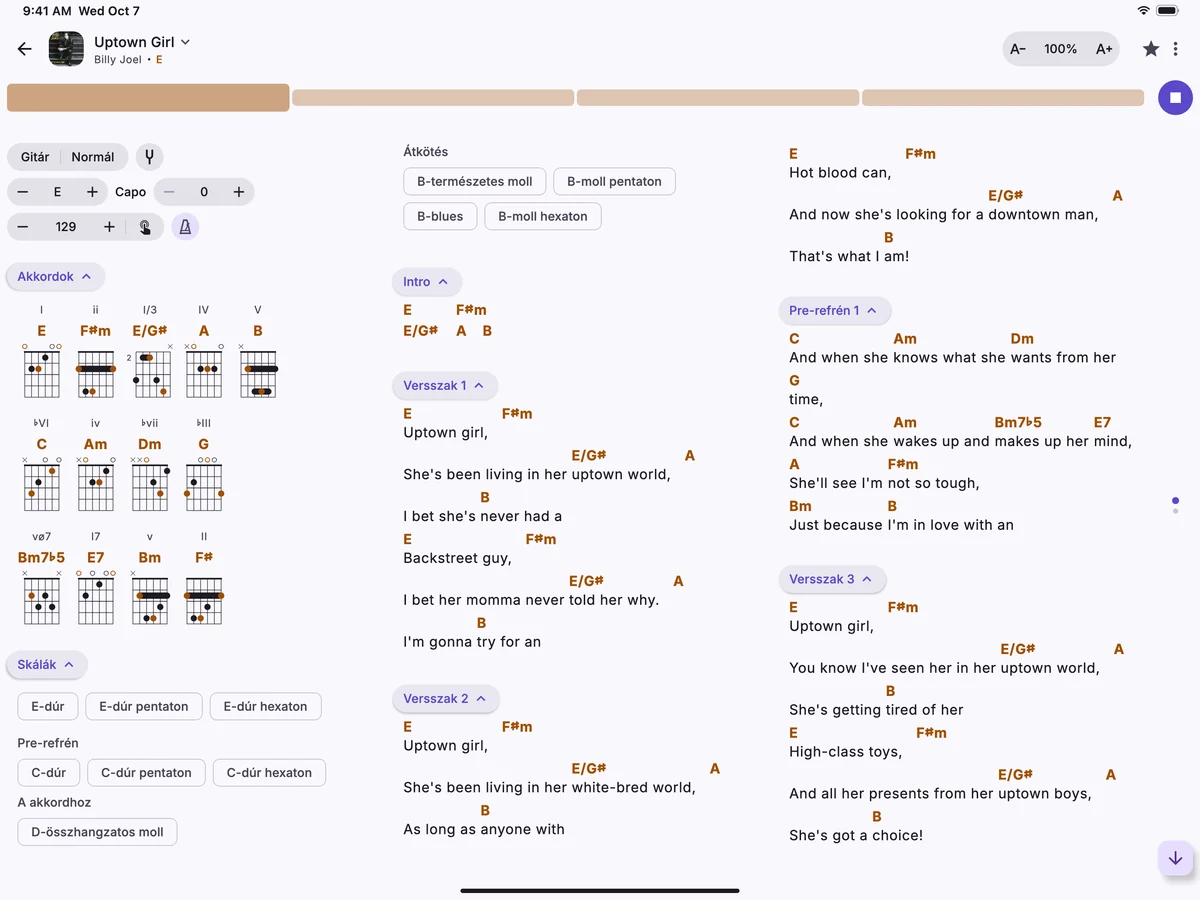The width and height of the screenshot is (1200, 900).
Task: Select the Normál display mode
Action: [93, 157]
